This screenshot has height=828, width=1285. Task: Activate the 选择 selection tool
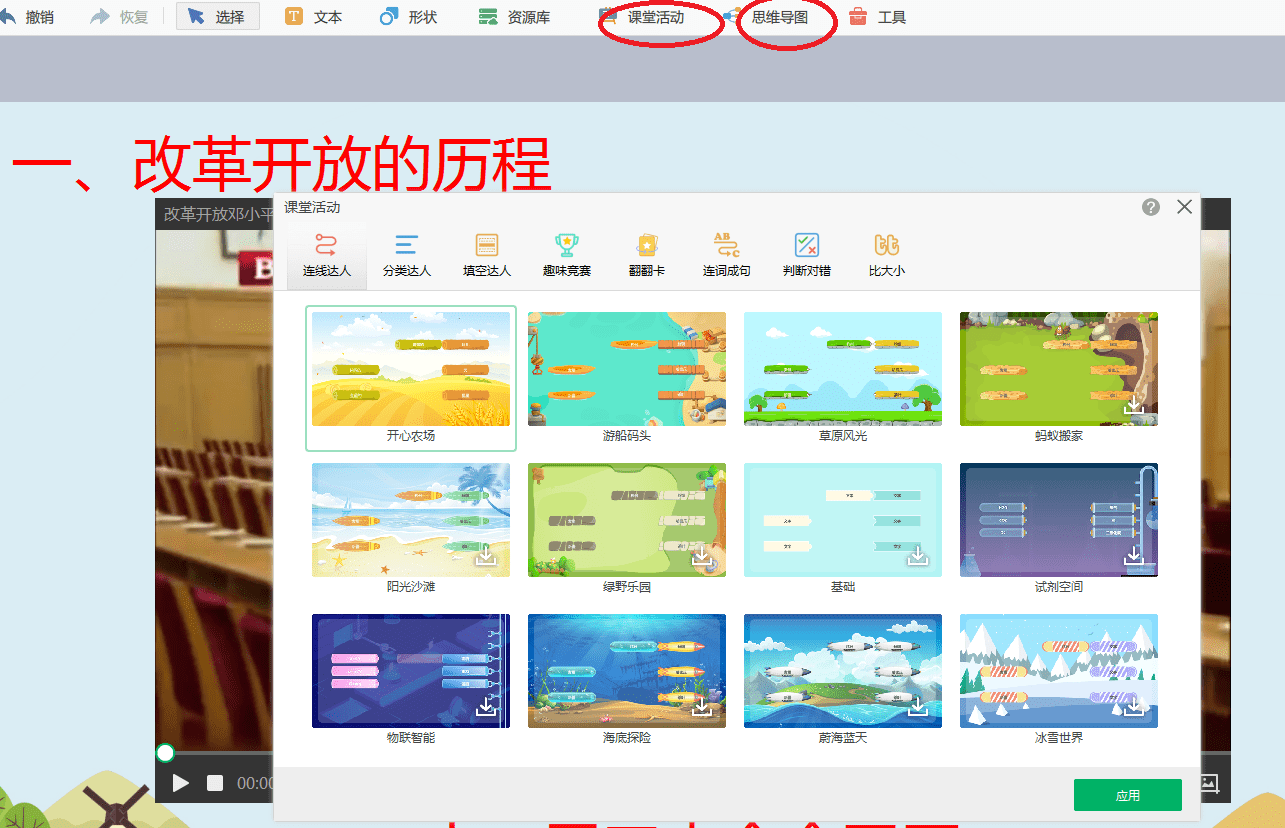coord(217,17)
